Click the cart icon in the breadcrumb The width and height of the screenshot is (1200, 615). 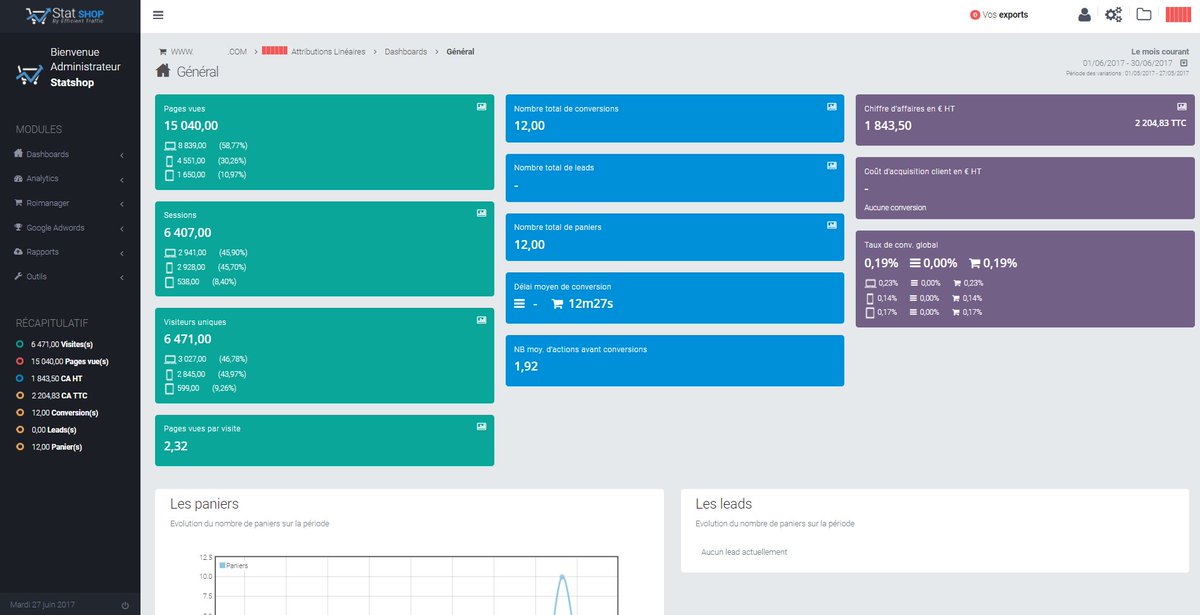click(163, 51)
